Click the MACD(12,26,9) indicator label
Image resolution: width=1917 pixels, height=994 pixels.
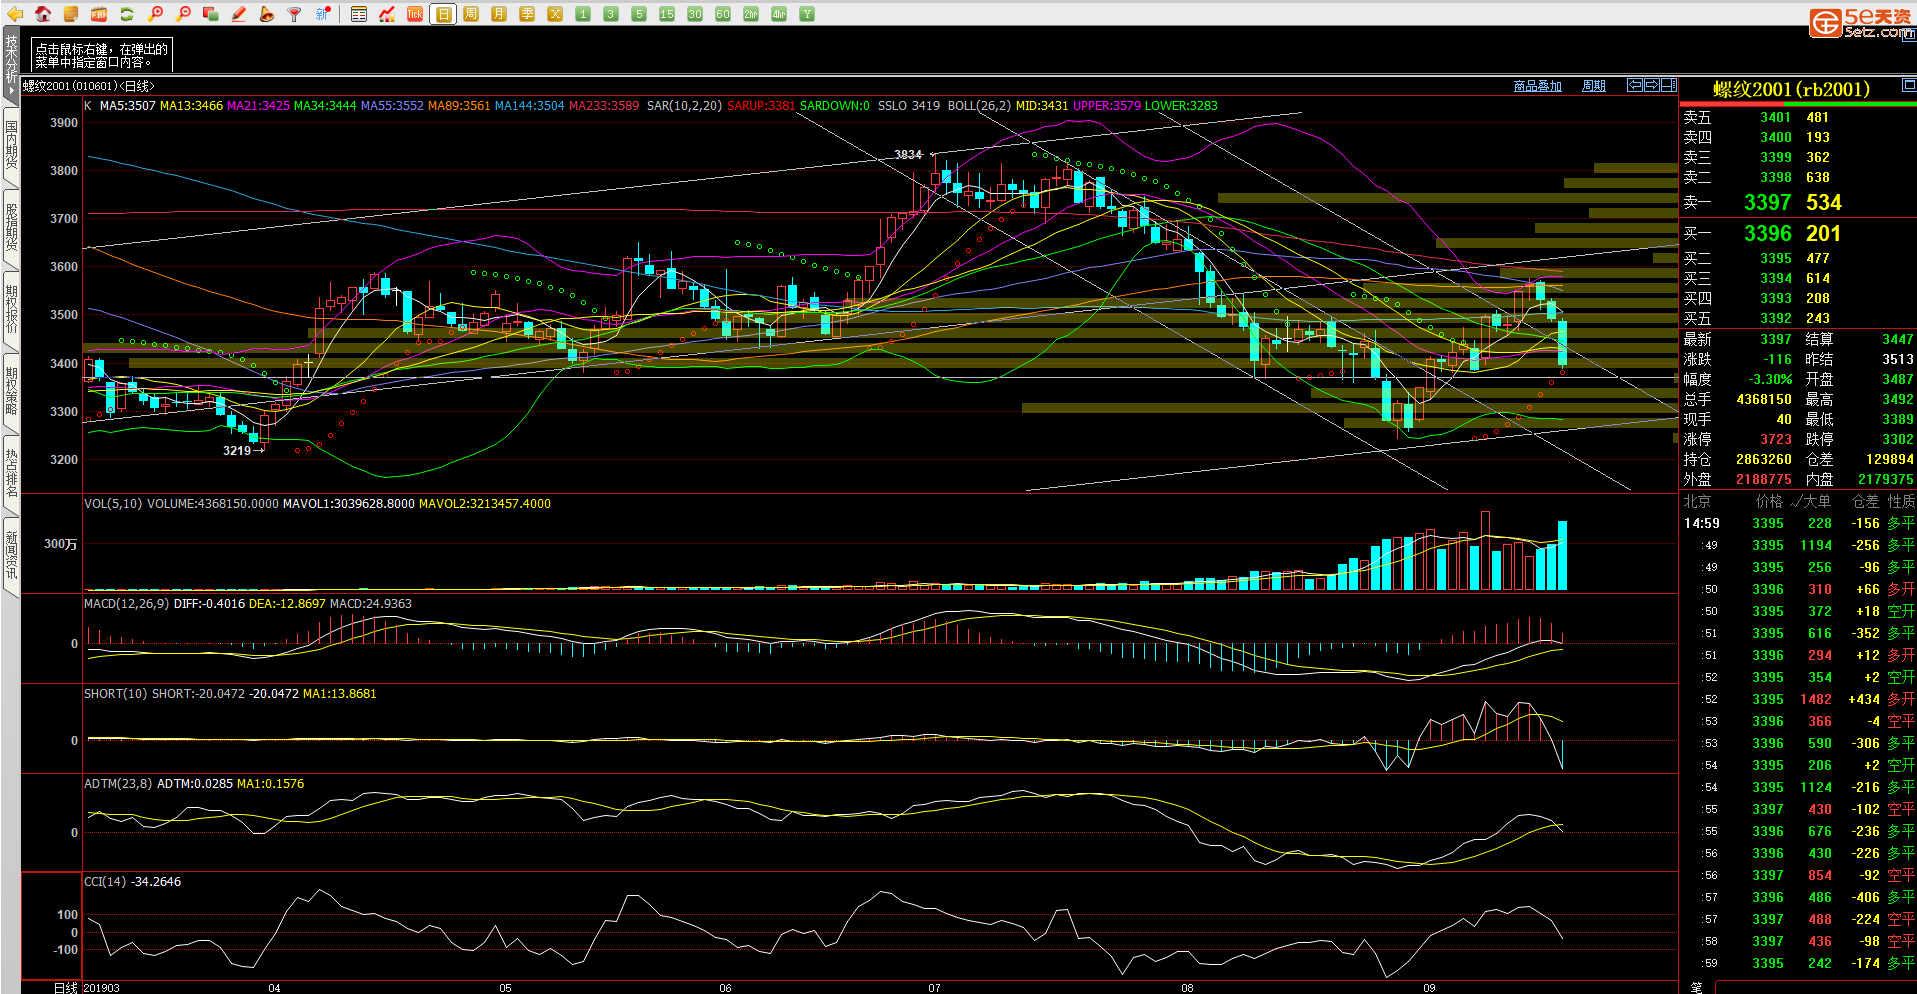[x=126, y=604]
